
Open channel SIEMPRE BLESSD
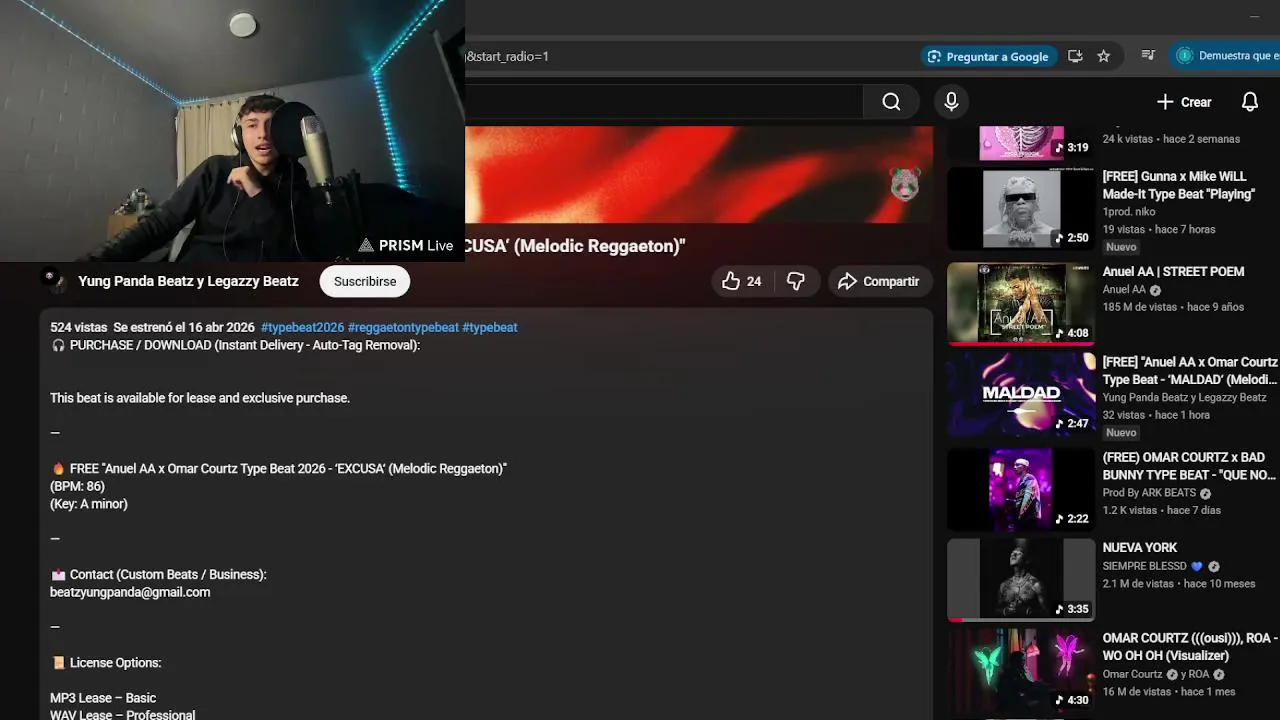[x=1144, y=566]
